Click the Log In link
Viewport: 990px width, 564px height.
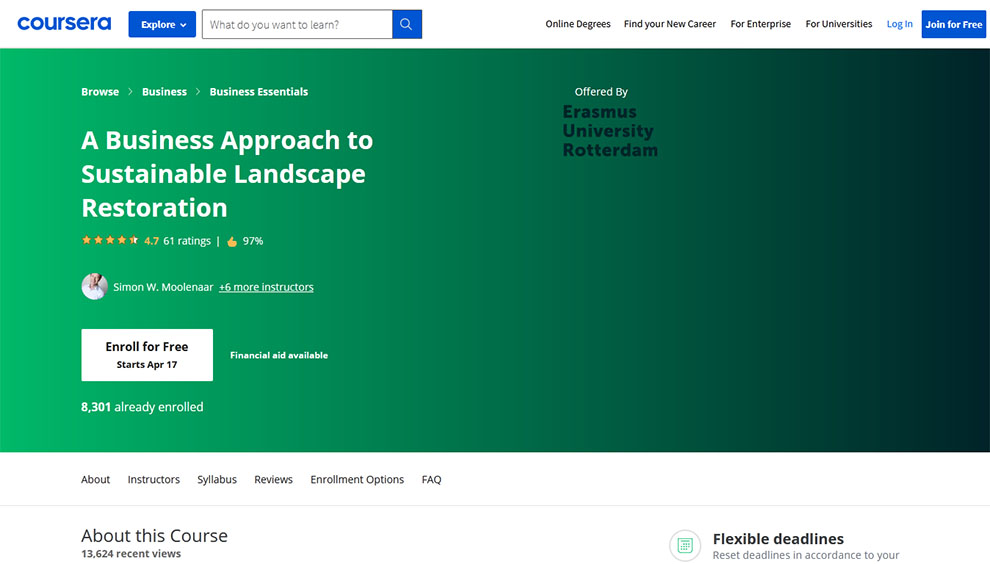pos(899,24)
